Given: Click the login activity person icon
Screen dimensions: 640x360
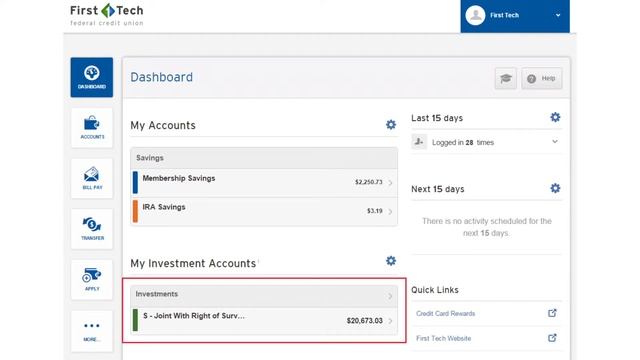Looking at the screenshot, I should tap(419, 142).
